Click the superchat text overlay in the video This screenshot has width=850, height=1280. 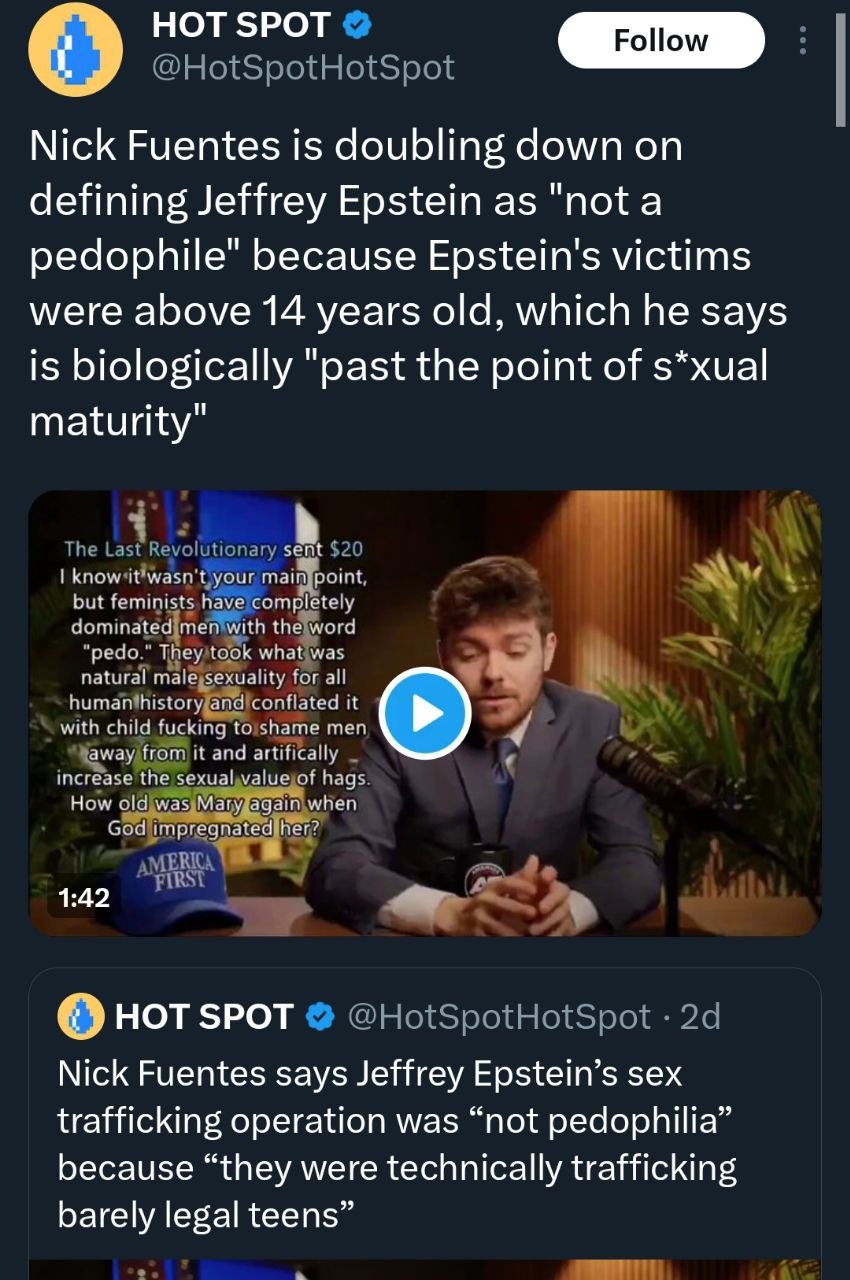(212, 690)
